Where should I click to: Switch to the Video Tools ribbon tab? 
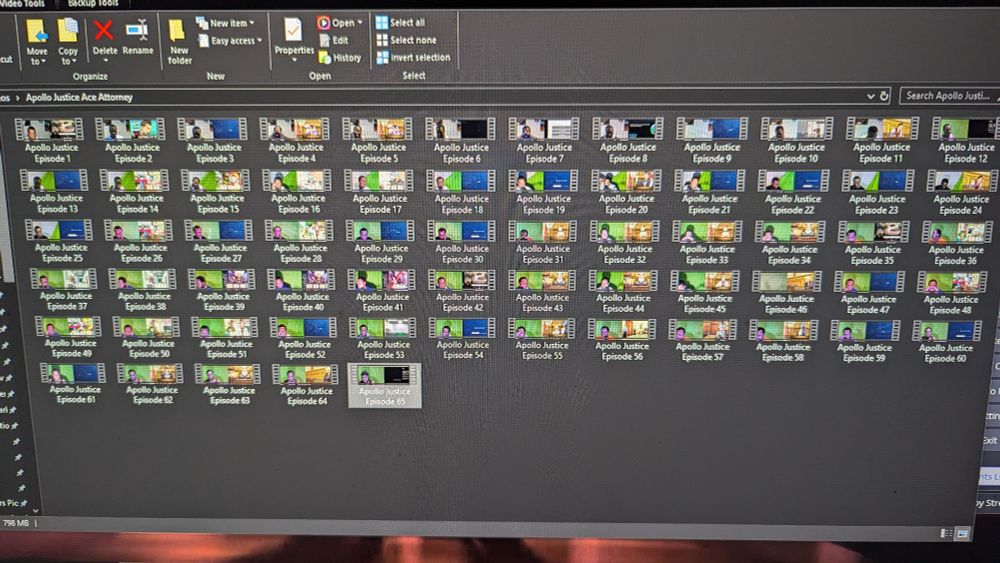click(x=22, y=4)
